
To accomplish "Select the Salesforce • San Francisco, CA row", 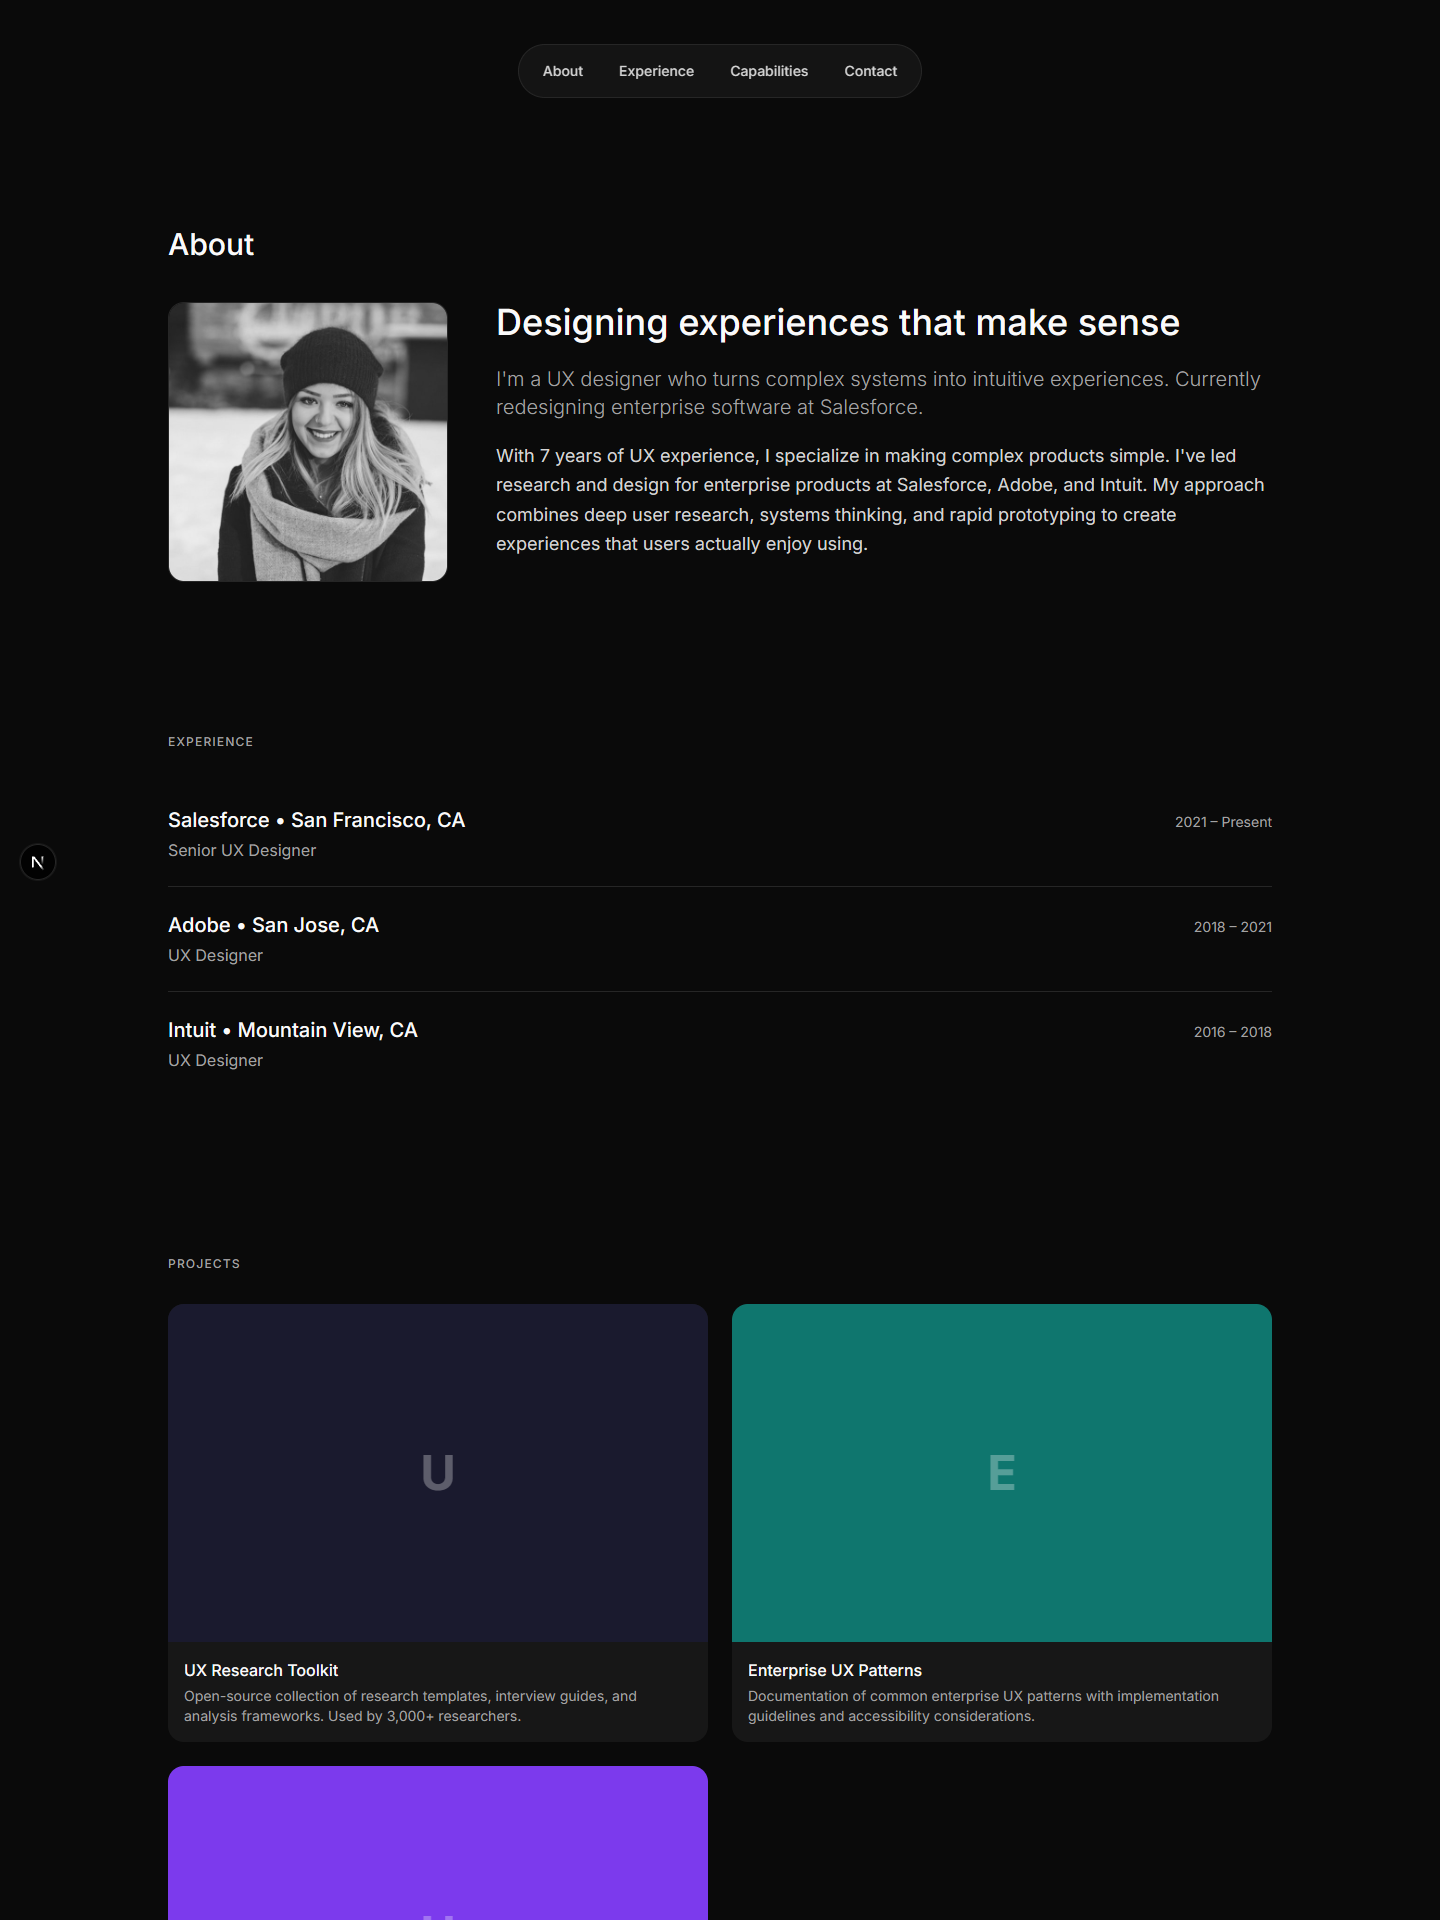I will pos(720,835).
